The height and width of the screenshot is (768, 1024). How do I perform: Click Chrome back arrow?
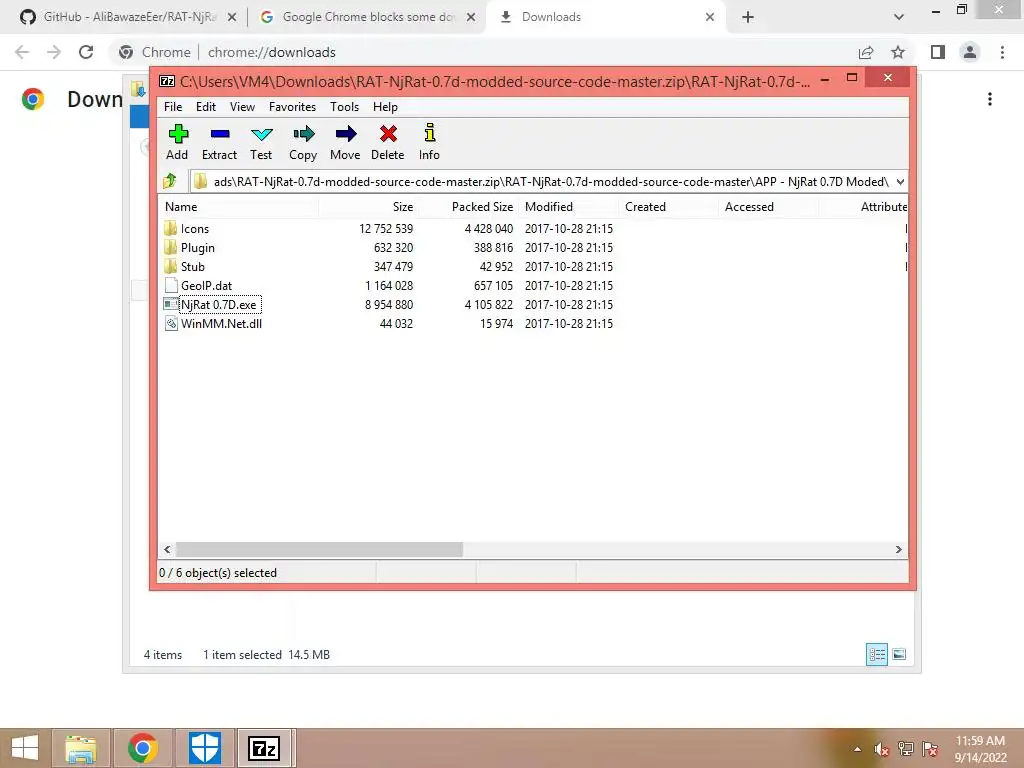coord(22,52)
